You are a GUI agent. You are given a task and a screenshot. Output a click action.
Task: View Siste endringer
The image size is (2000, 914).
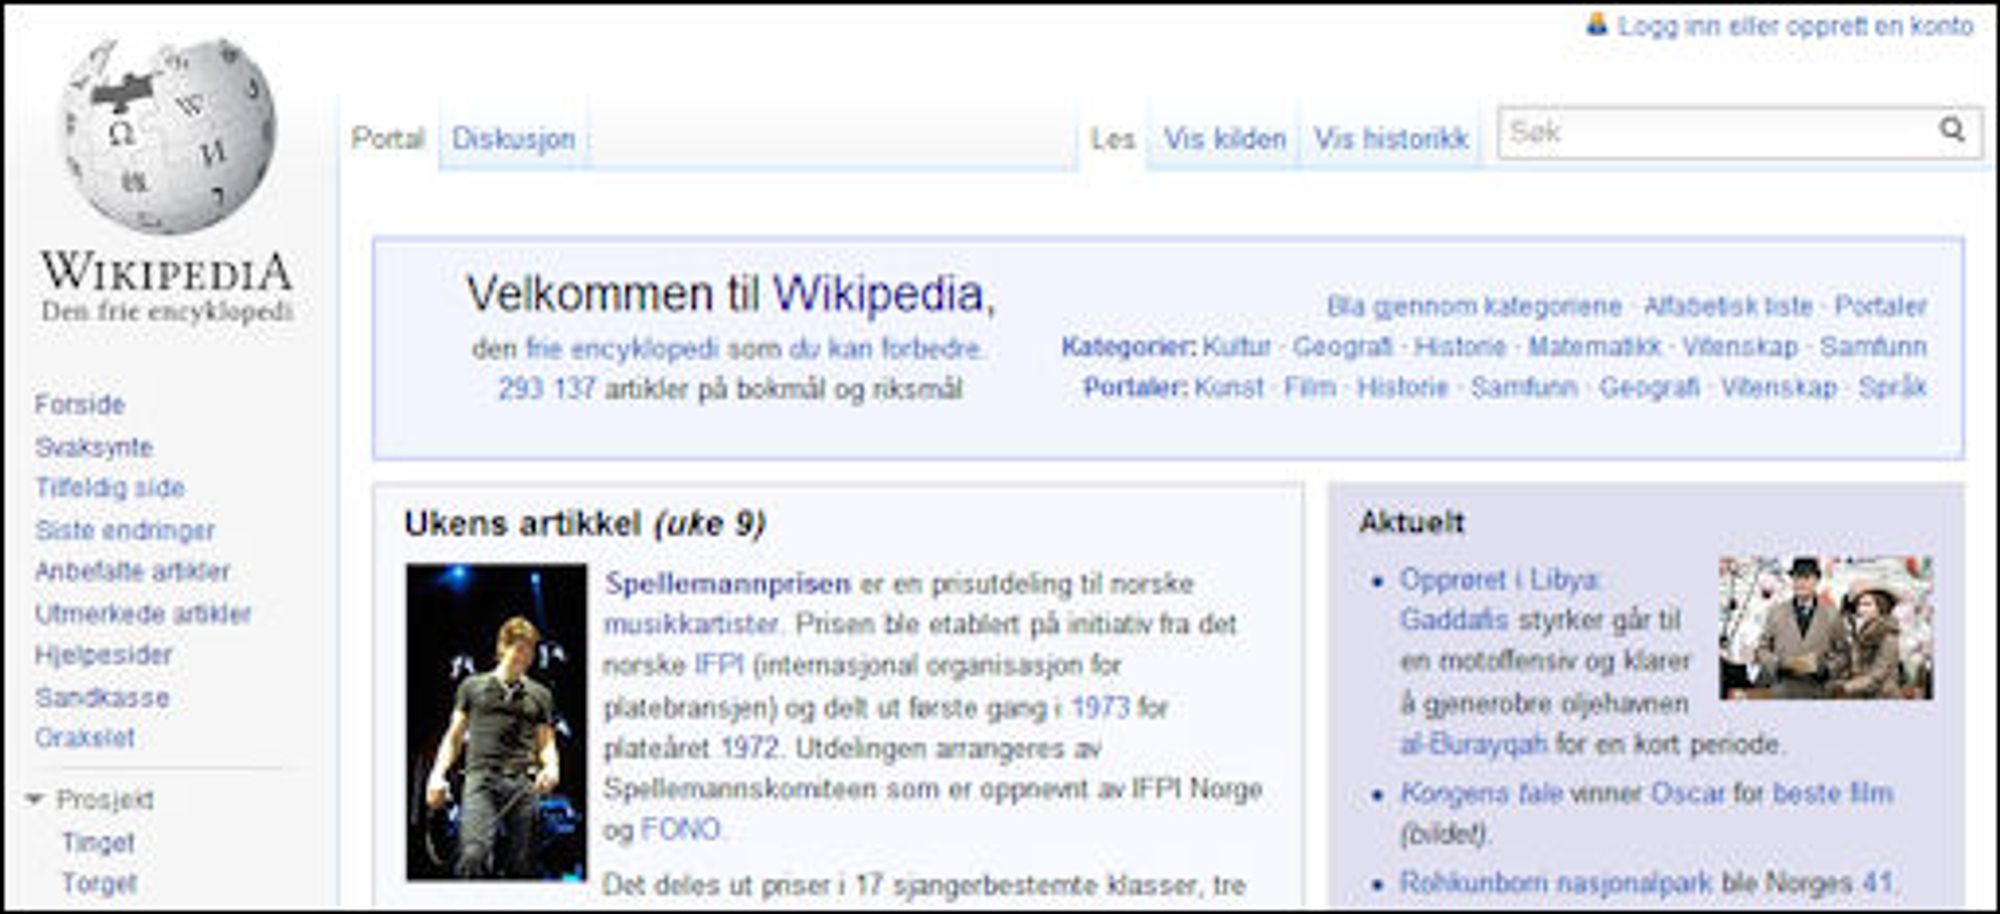(x=125, y=530)
